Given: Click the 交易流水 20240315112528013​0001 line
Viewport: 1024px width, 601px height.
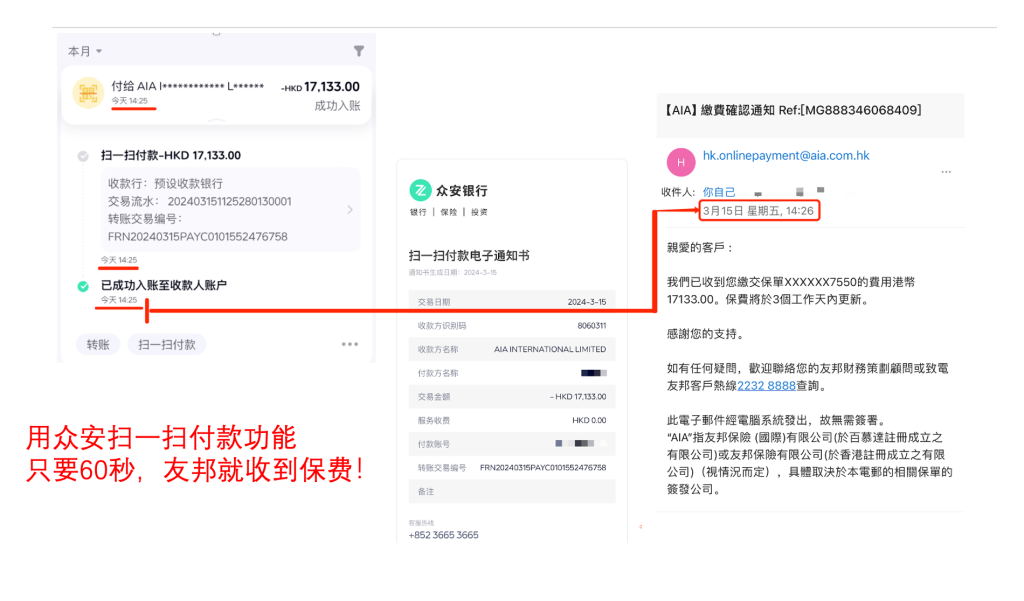Looking at the screenshot, I should [x=200, y=201].
